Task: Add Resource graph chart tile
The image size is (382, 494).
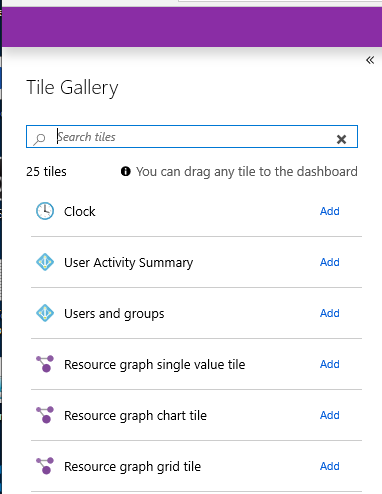Action: click(330, 415)
